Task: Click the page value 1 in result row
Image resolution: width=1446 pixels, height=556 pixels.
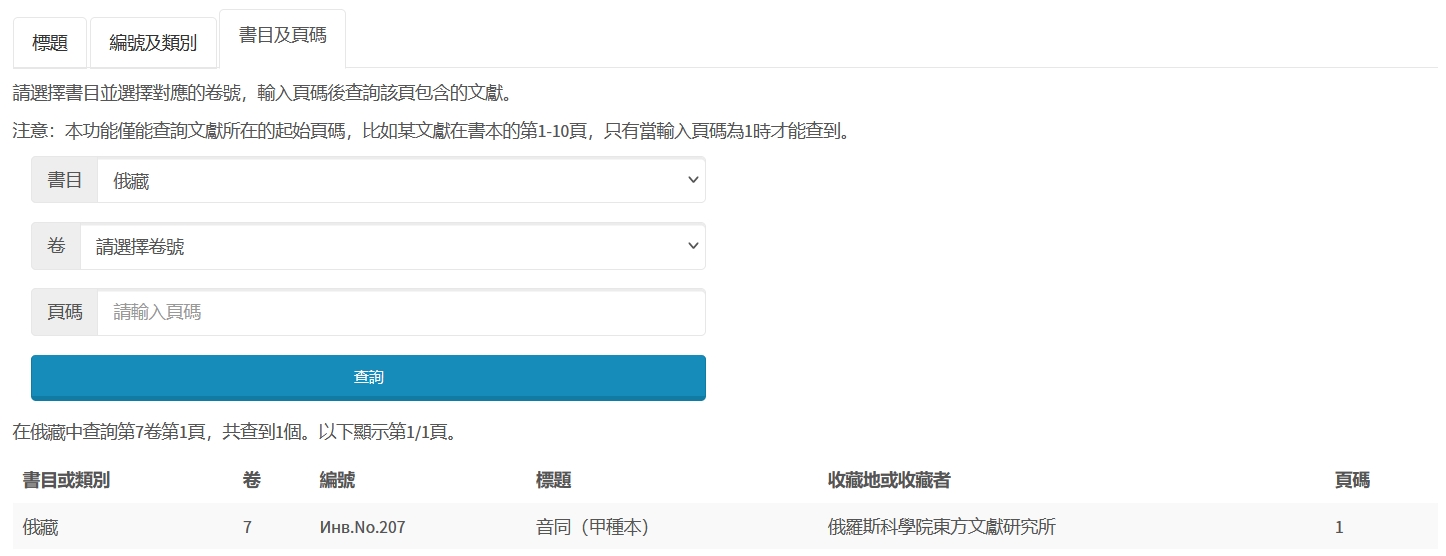Action: point(1340,526)
